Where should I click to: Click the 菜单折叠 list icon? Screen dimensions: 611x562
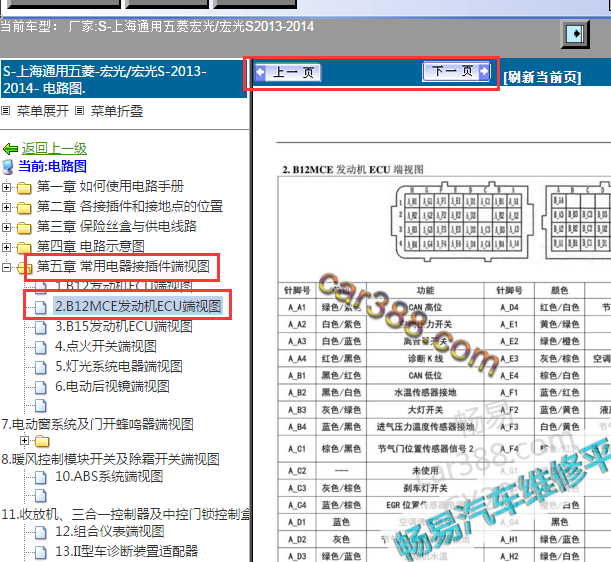click(x=79, y=111)
